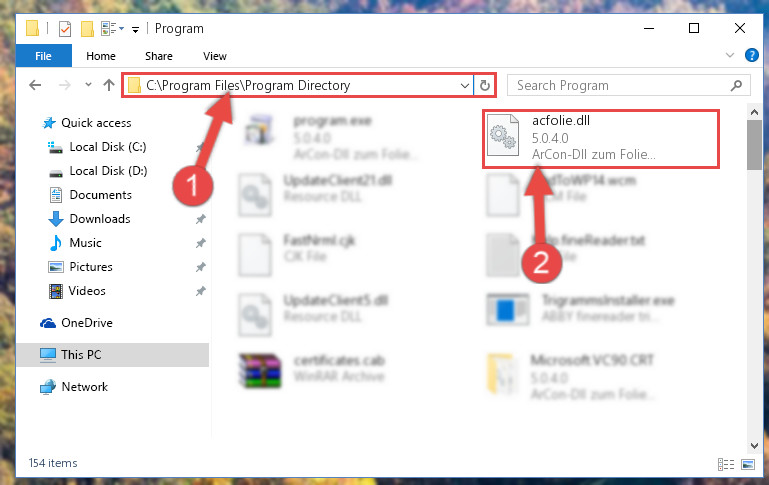Select the acfolie.dll file
Image resolution: width=769 pixels, height=485 pixels.
601,139
